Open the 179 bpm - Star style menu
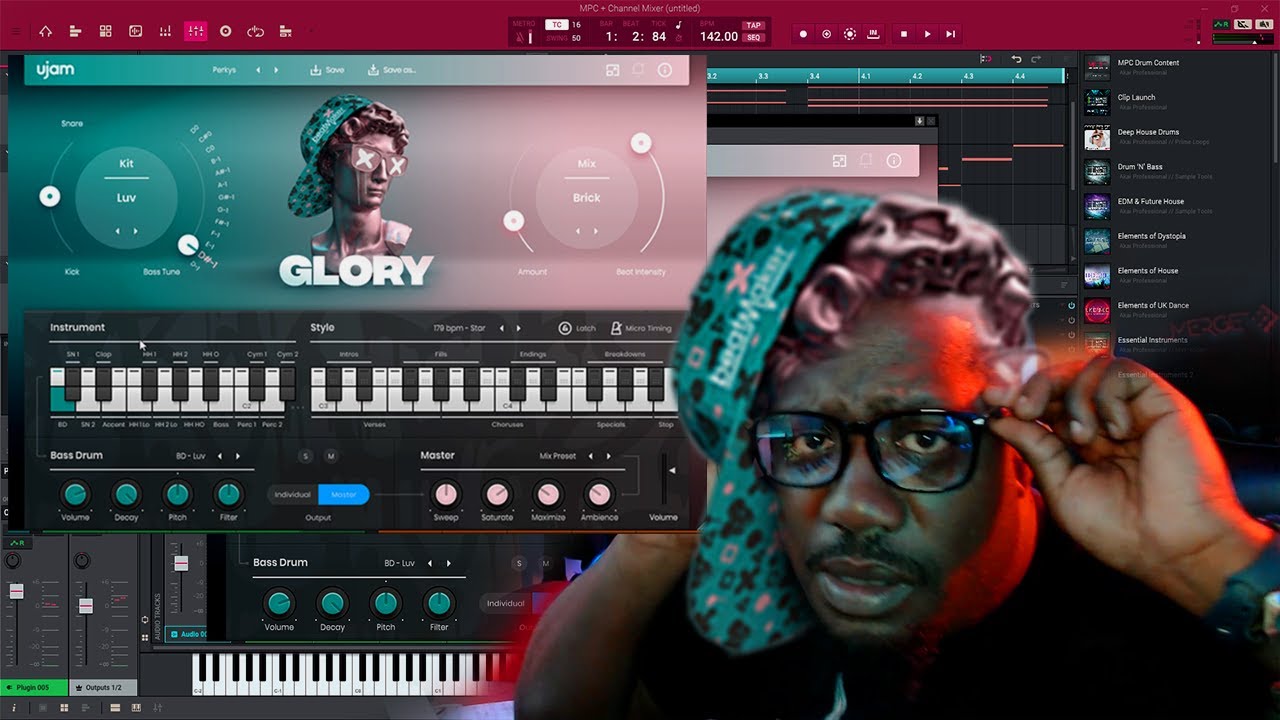1280x720 pixels. [459, 328]
